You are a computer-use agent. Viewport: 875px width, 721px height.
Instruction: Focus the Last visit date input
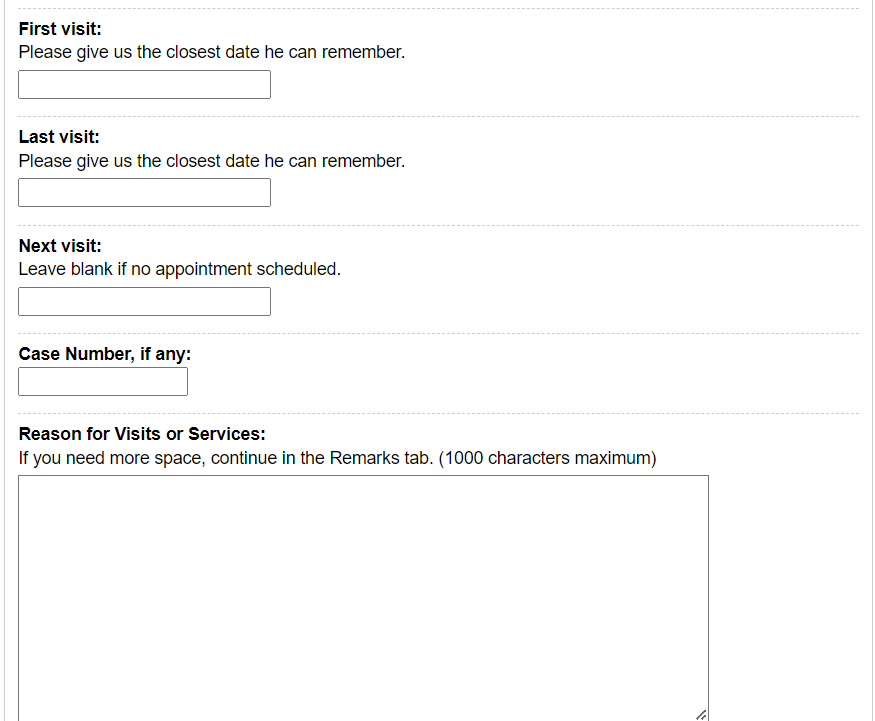144,193
